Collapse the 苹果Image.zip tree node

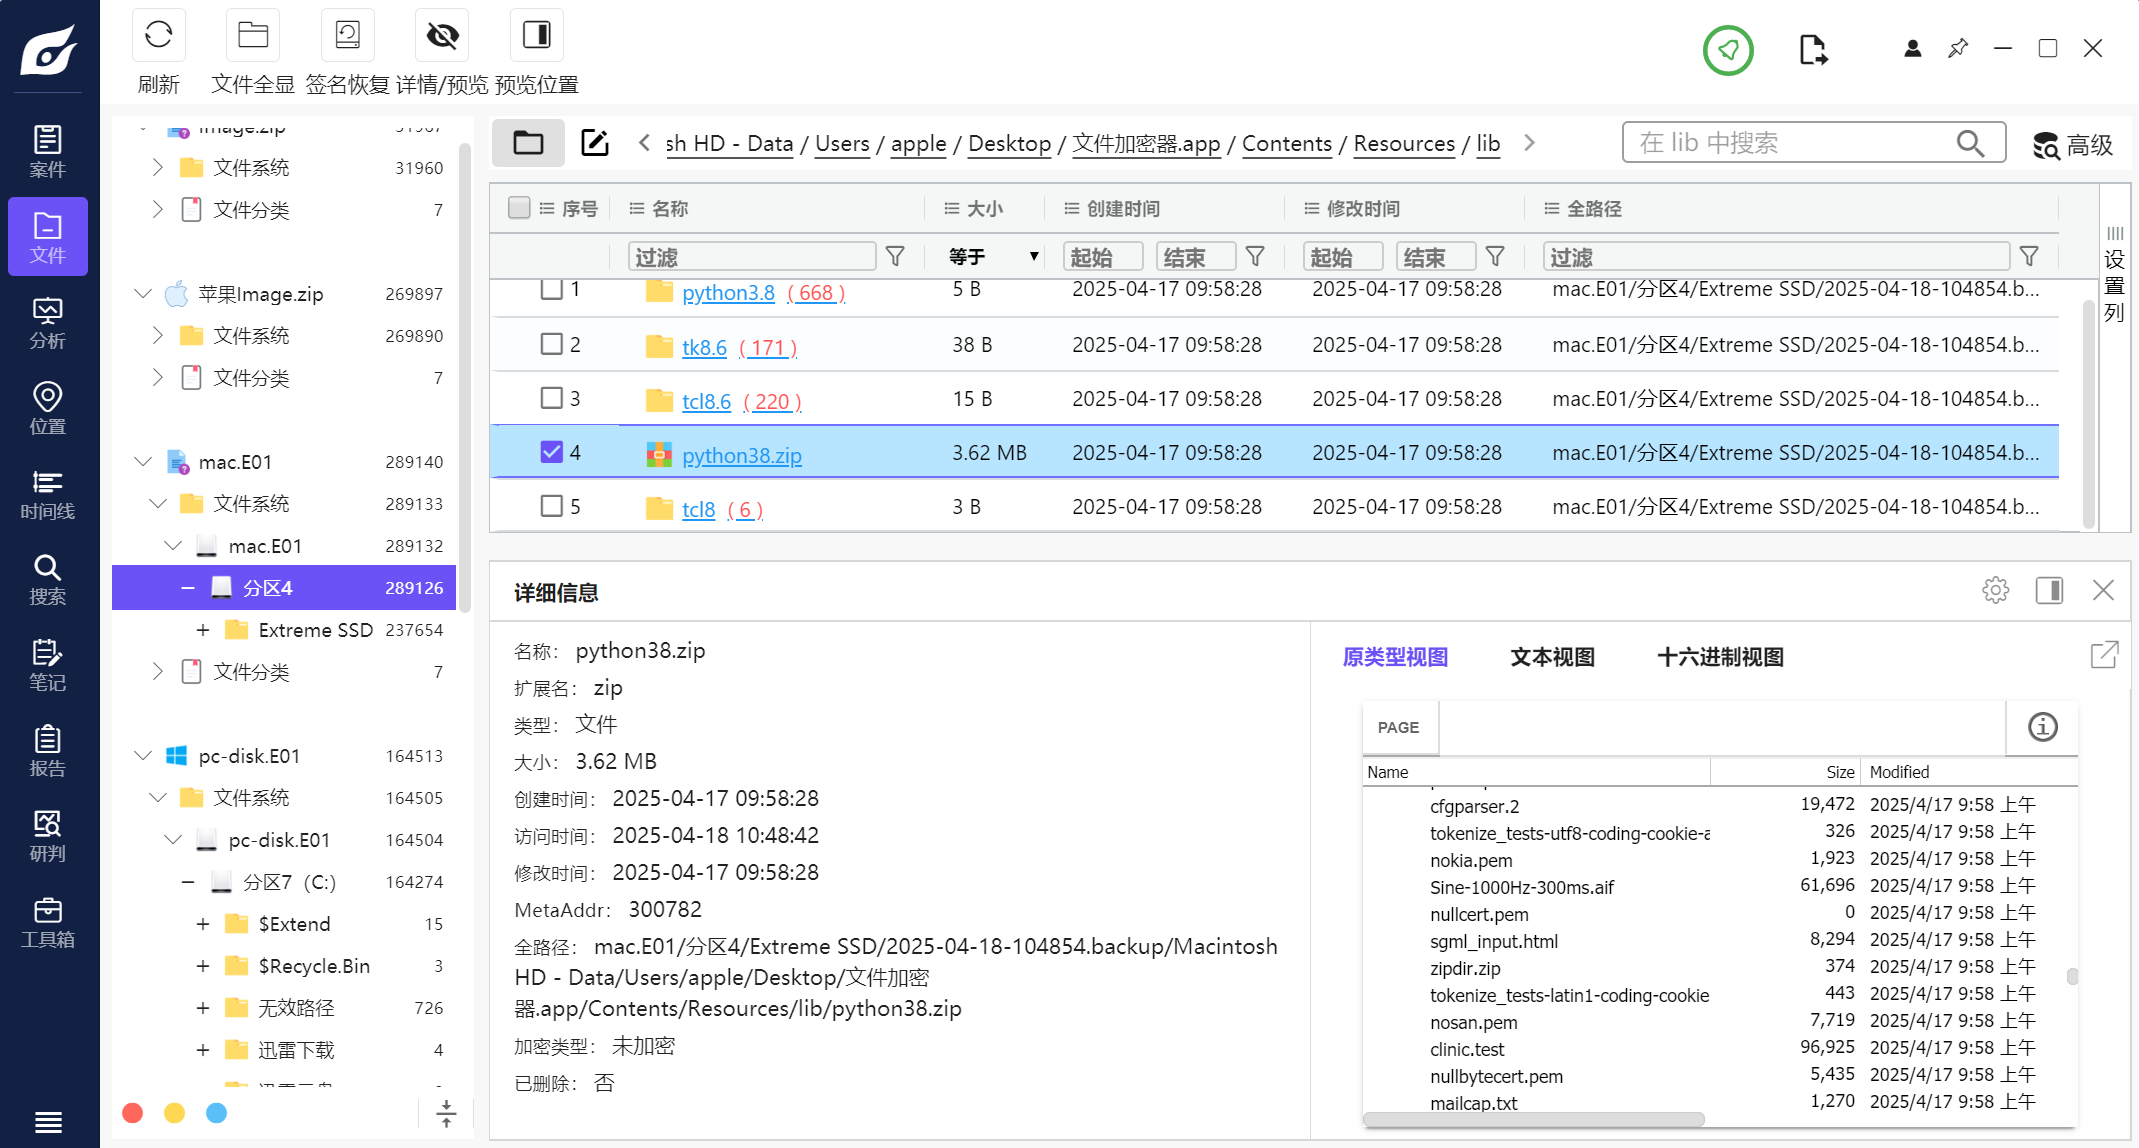click(143, 294)
